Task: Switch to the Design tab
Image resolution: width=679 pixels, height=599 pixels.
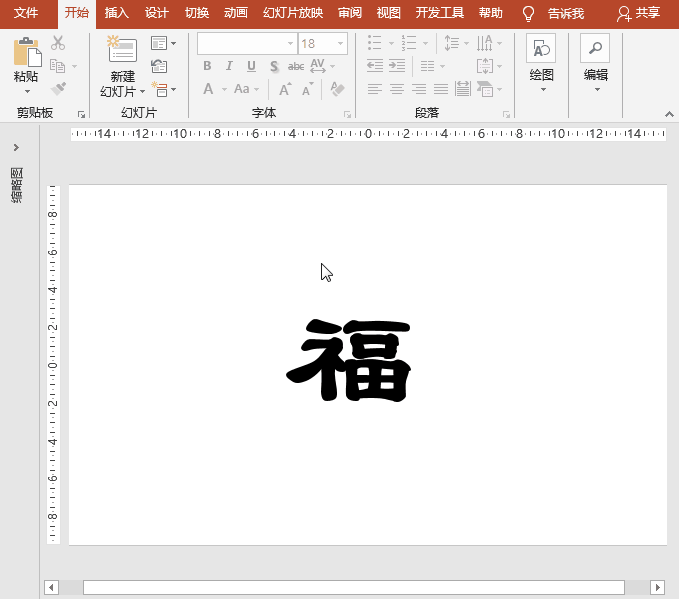Action: click(x=157, y=13)
